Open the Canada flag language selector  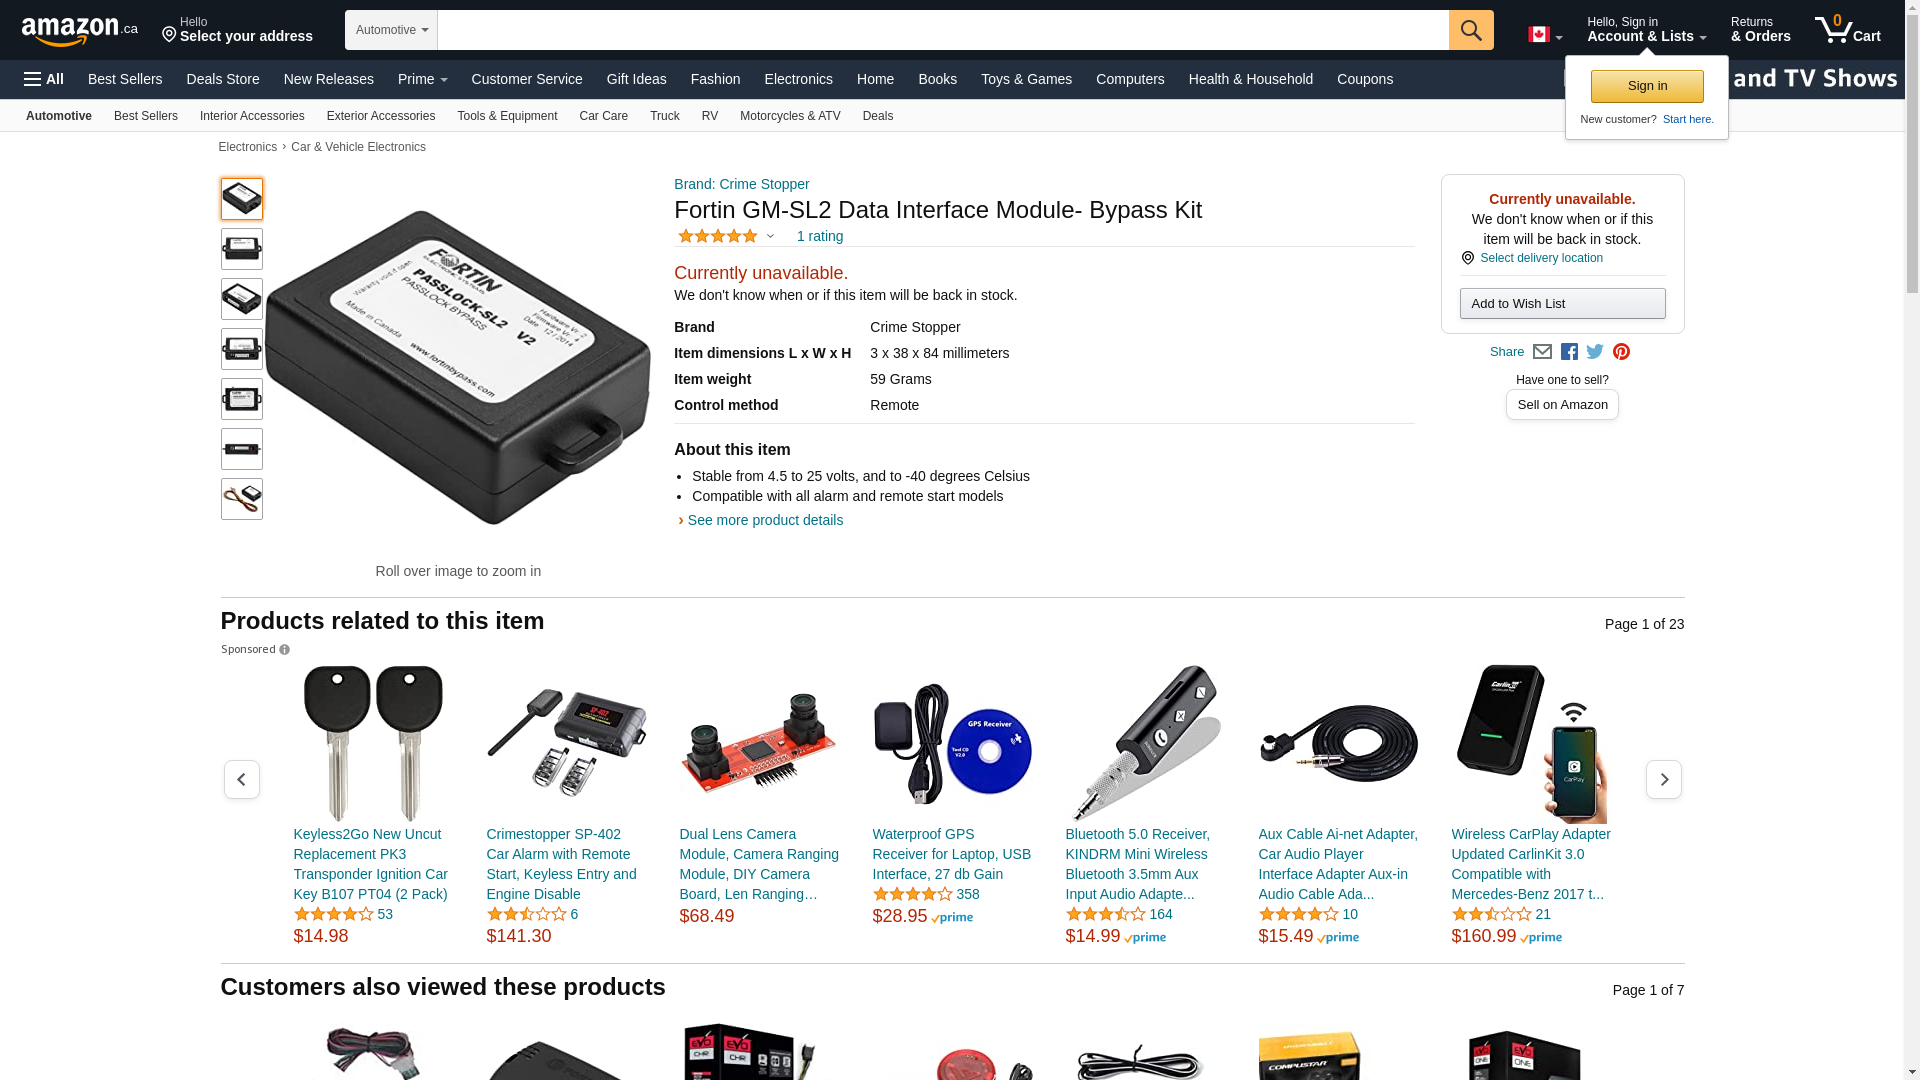pyautogui.click(x=1545, y=35)
